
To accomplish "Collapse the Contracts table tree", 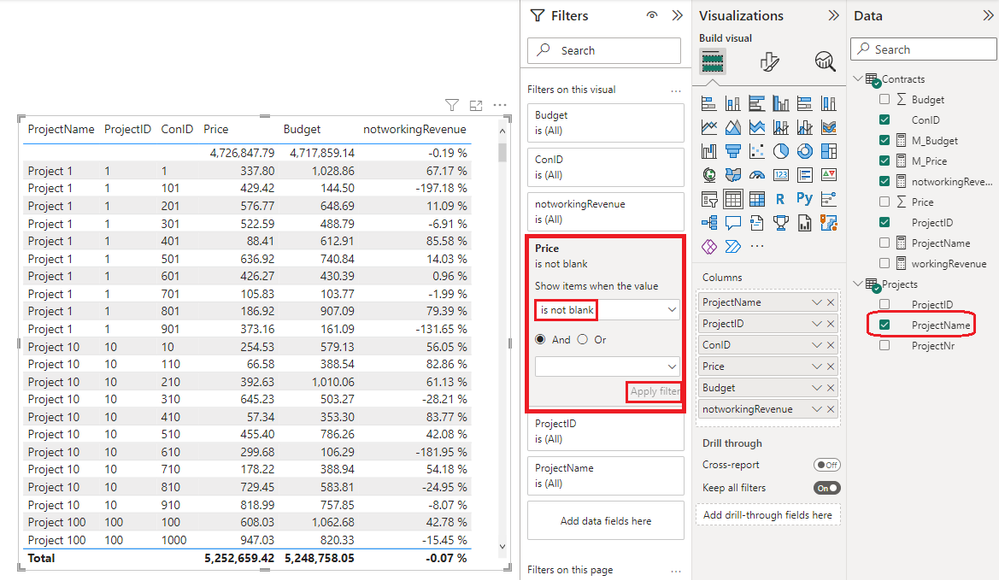I will (858, 78).
